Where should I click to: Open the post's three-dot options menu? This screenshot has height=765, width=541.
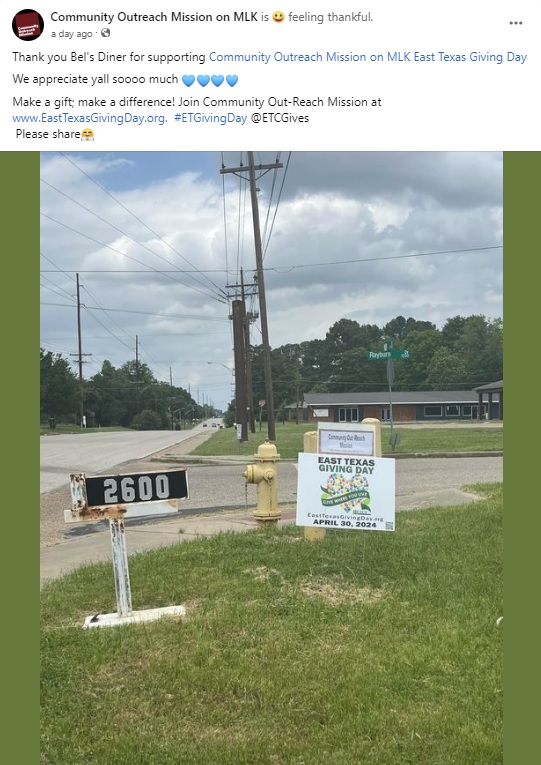click(516, 23)
